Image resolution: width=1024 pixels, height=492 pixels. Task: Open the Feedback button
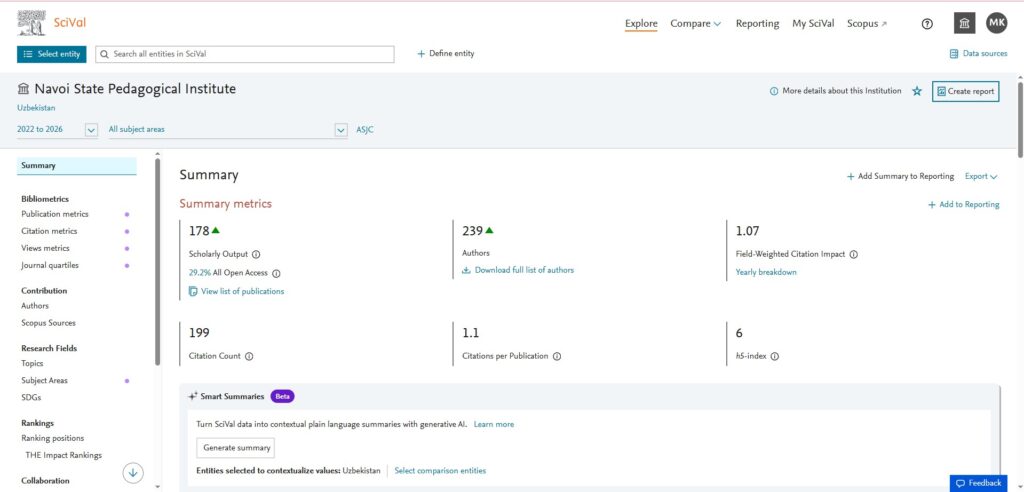click(978, 483)
